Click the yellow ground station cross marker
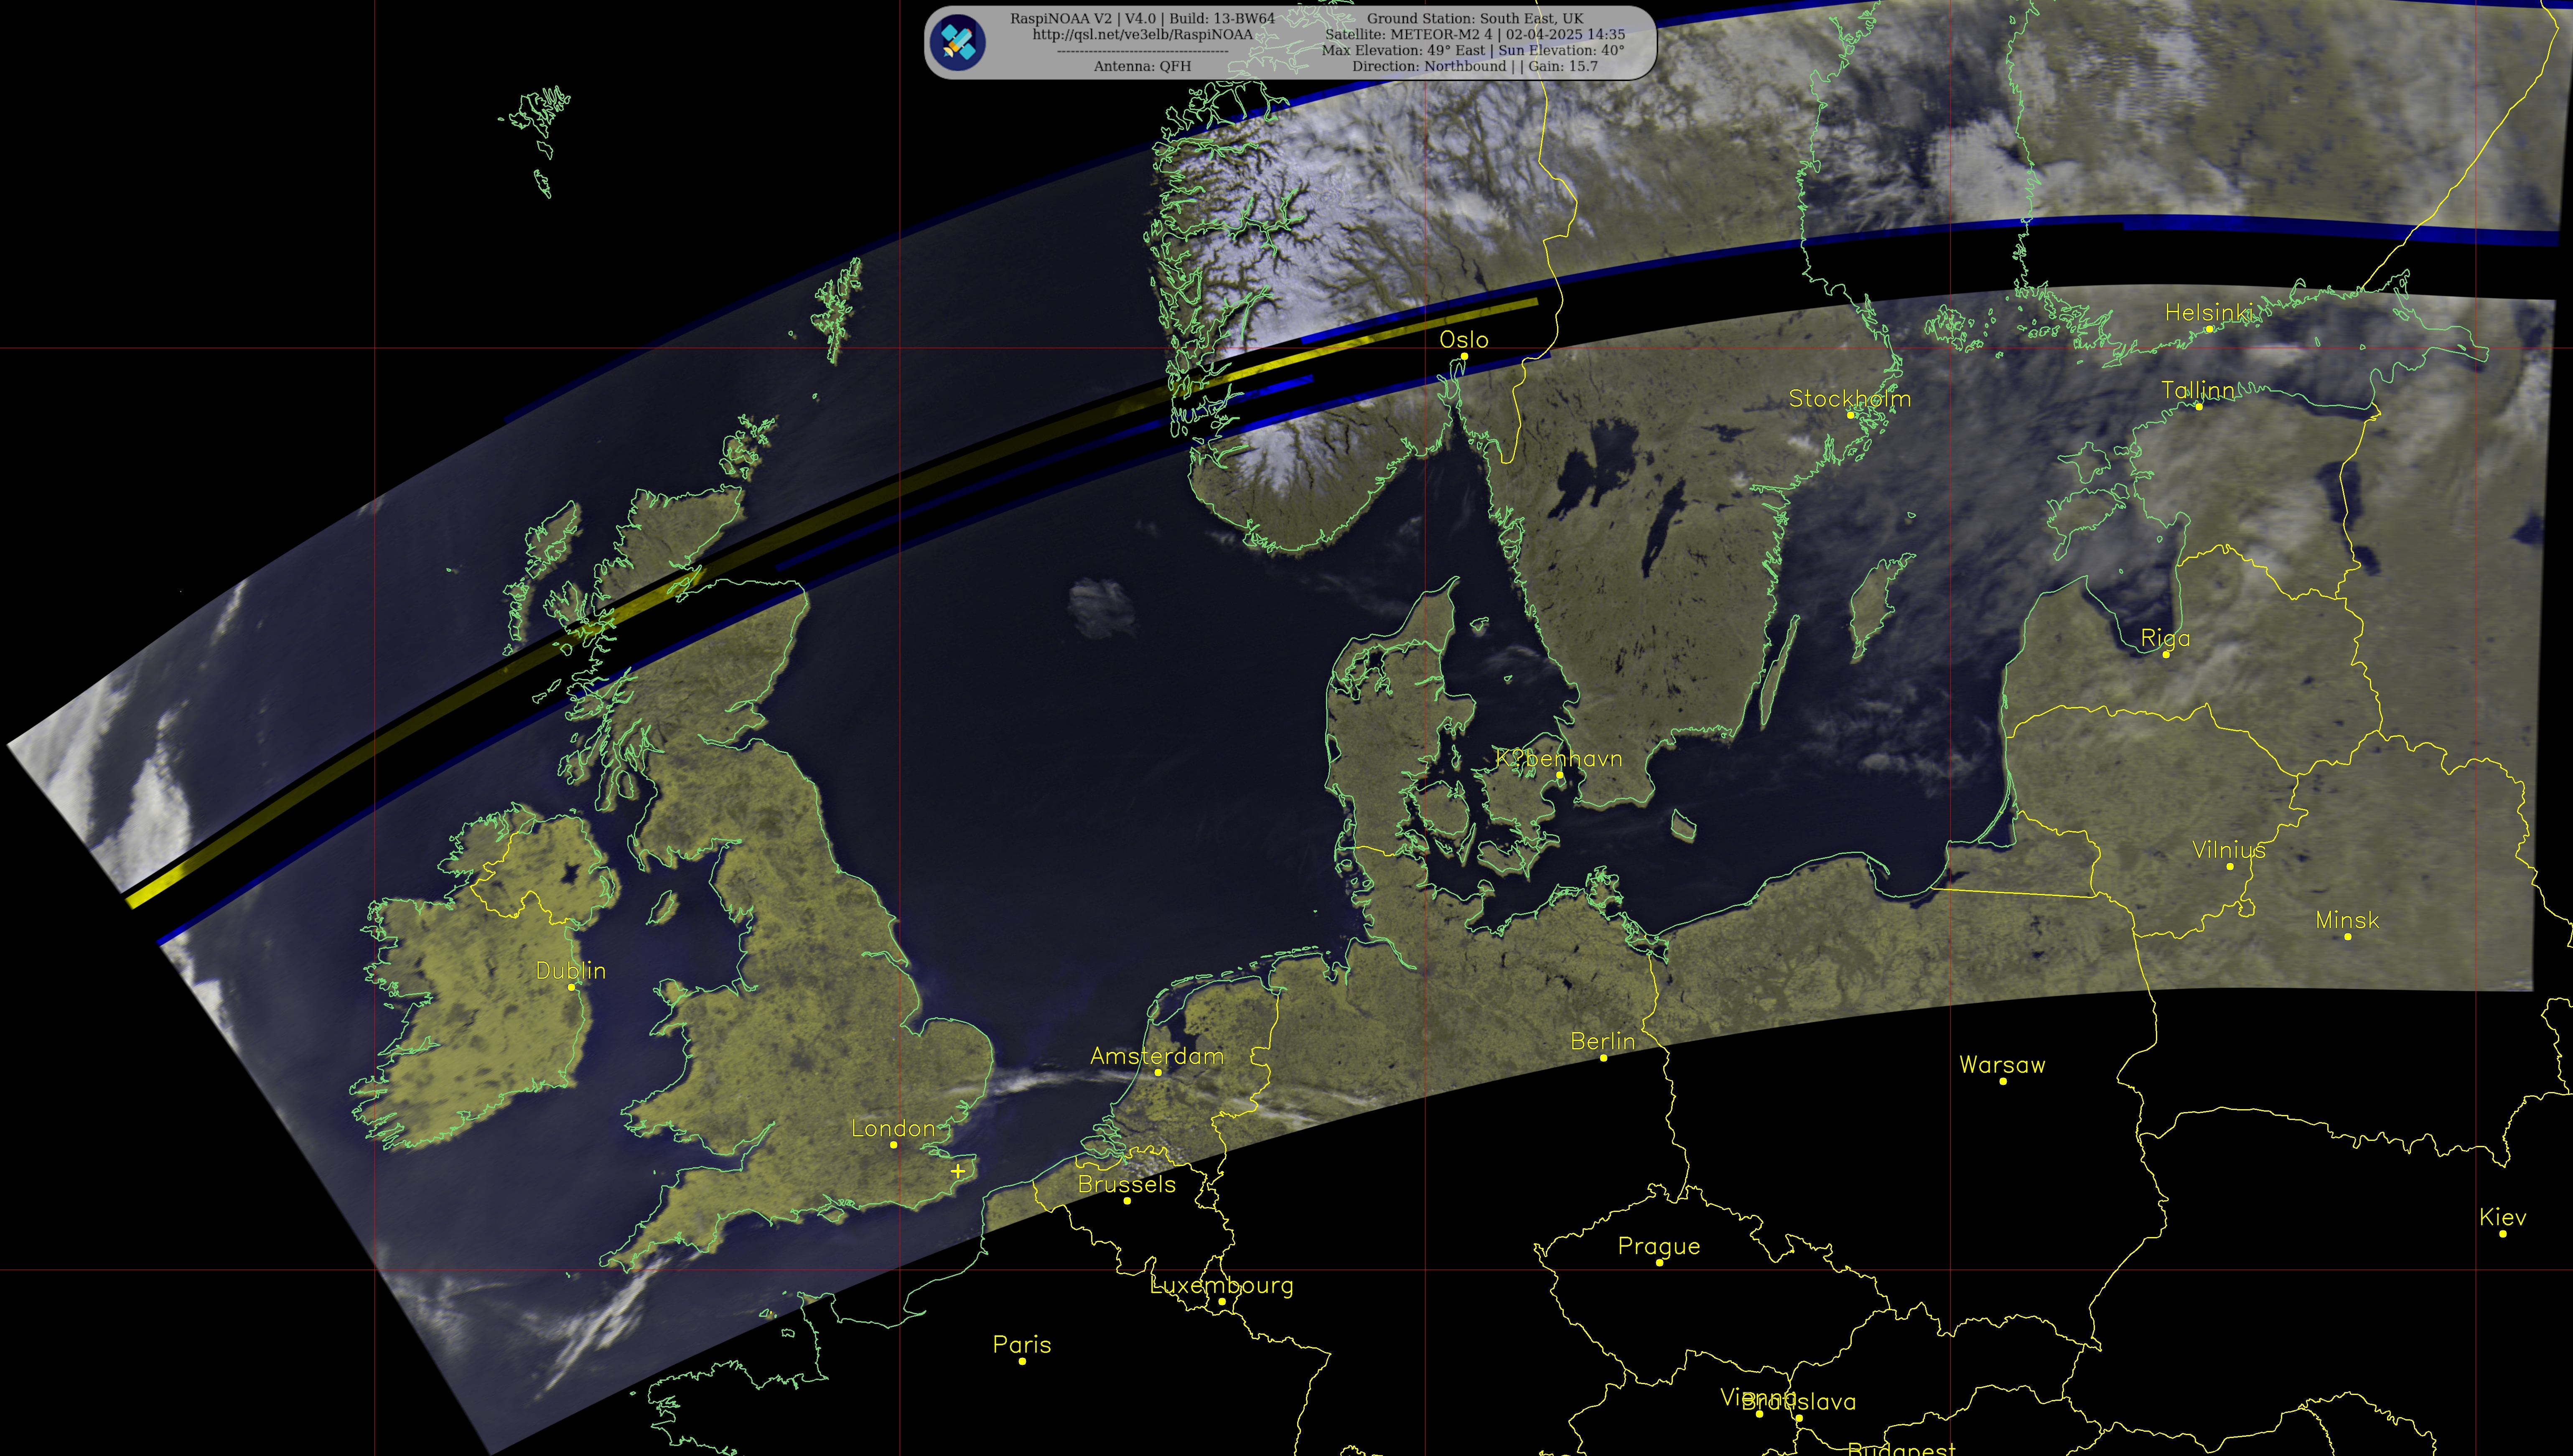 pyautogui.click(x=958, y=1170)
